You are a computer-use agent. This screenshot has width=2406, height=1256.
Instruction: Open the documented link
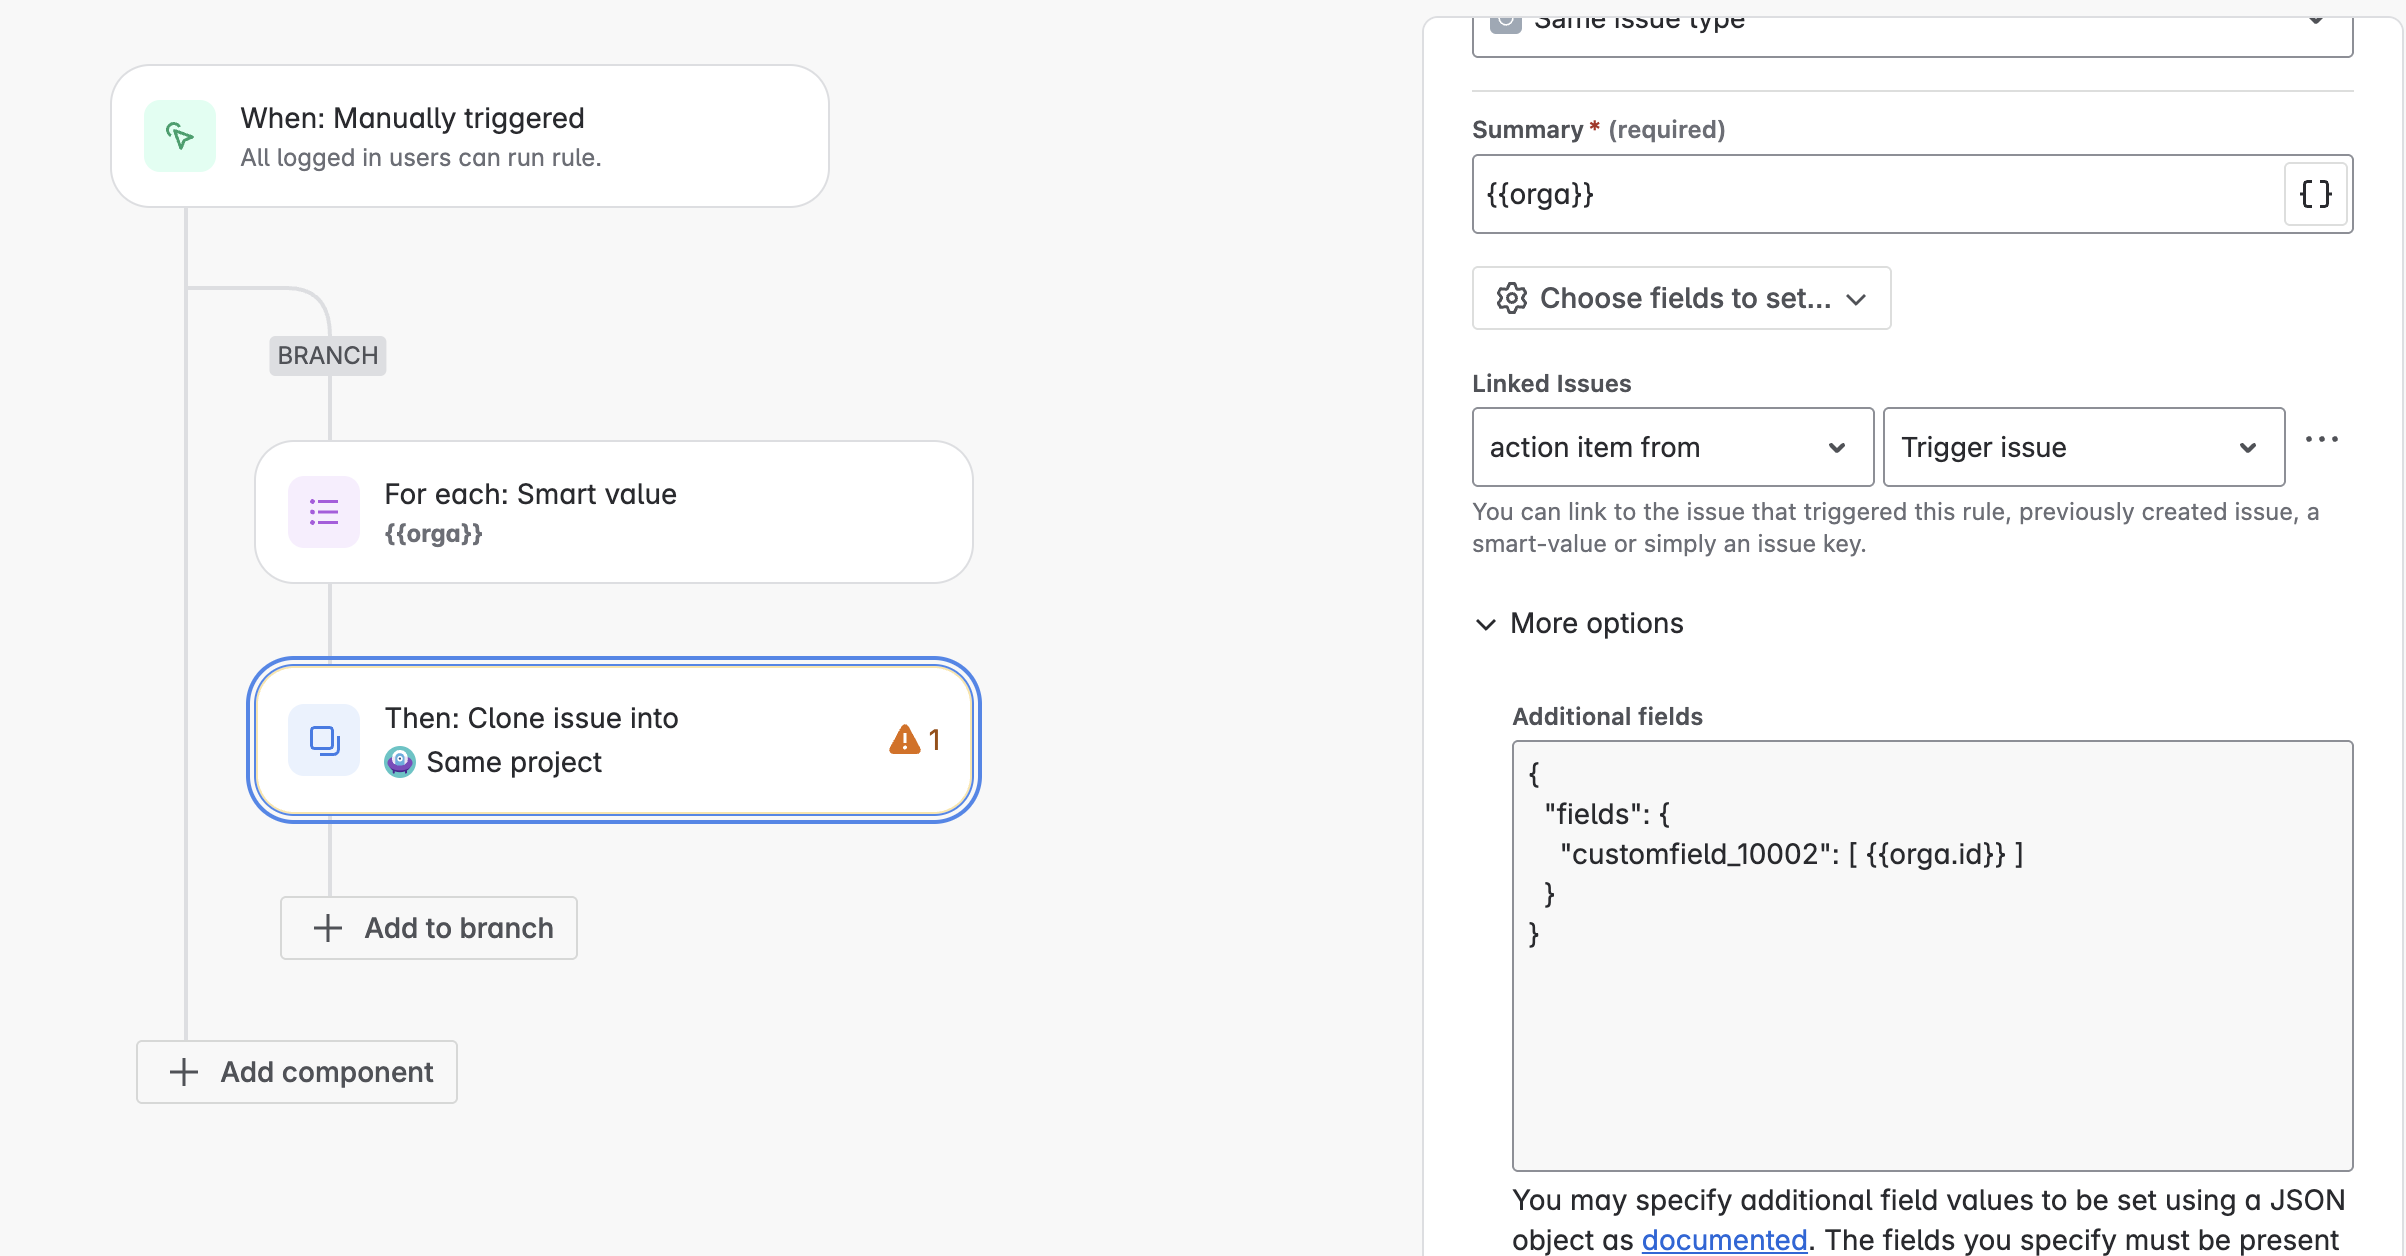1724,1240
